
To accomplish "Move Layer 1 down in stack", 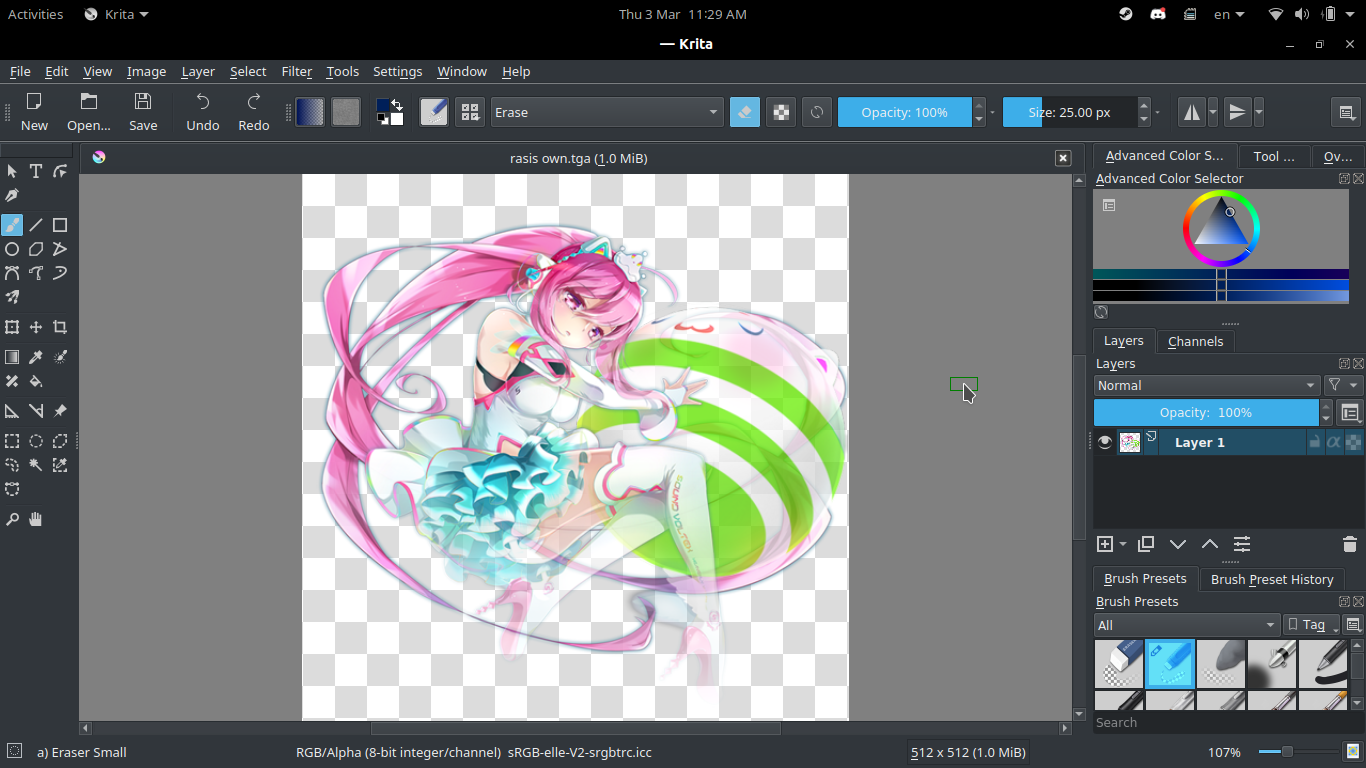I will click(x=1178, y=544).
